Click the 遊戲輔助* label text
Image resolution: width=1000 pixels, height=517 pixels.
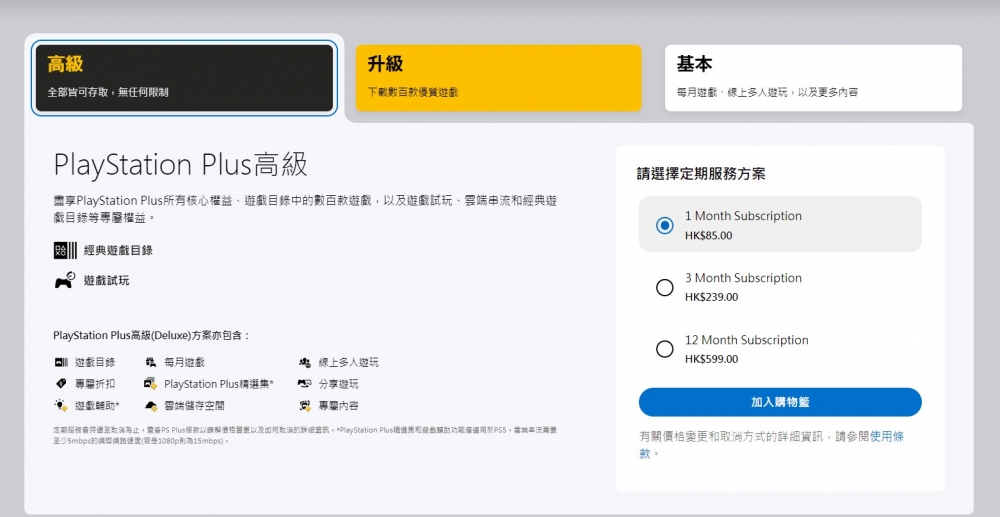click(97, 405)
